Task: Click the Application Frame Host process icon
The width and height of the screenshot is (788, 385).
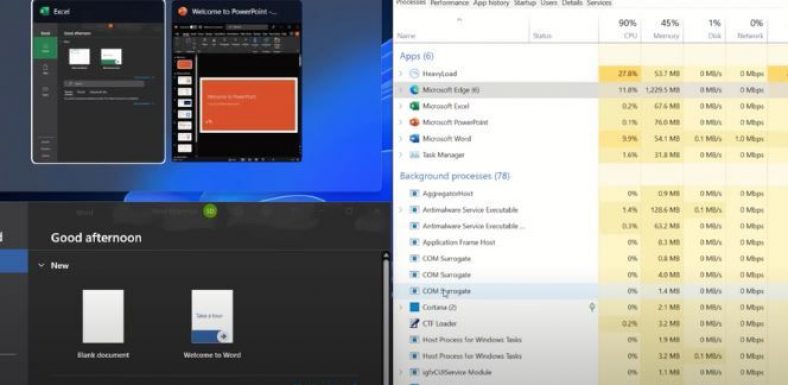Action: pyautogui.click(x=414, y=242)
